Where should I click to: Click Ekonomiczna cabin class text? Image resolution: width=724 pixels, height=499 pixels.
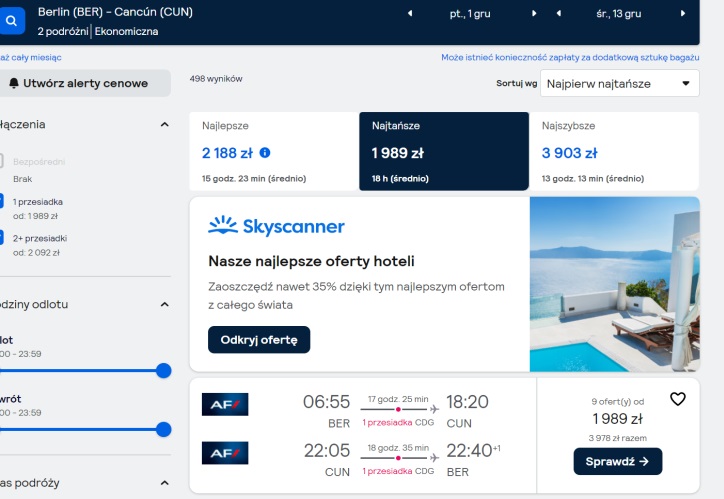click(127, 31)
